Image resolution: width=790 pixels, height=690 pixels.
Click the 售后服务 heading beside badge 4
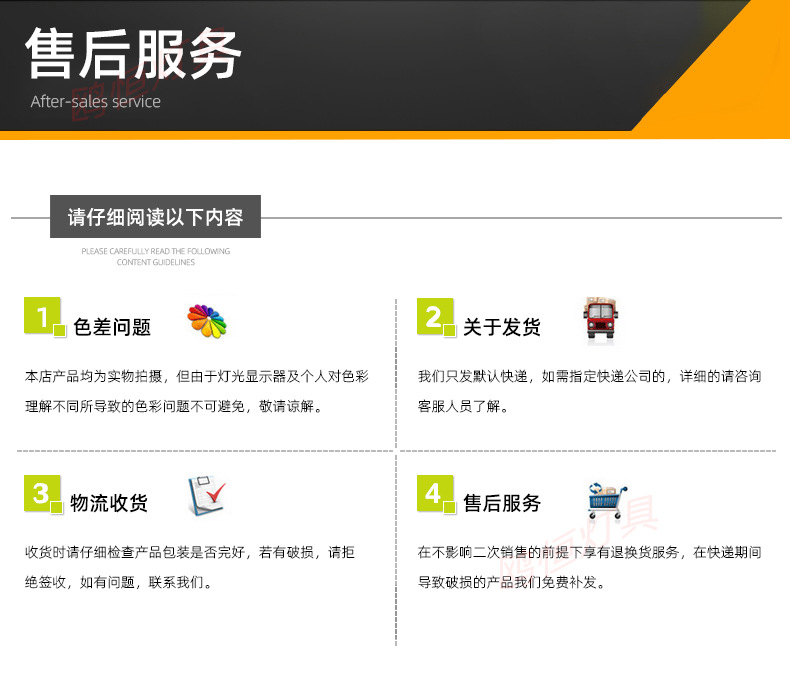(x=502, y=503)
